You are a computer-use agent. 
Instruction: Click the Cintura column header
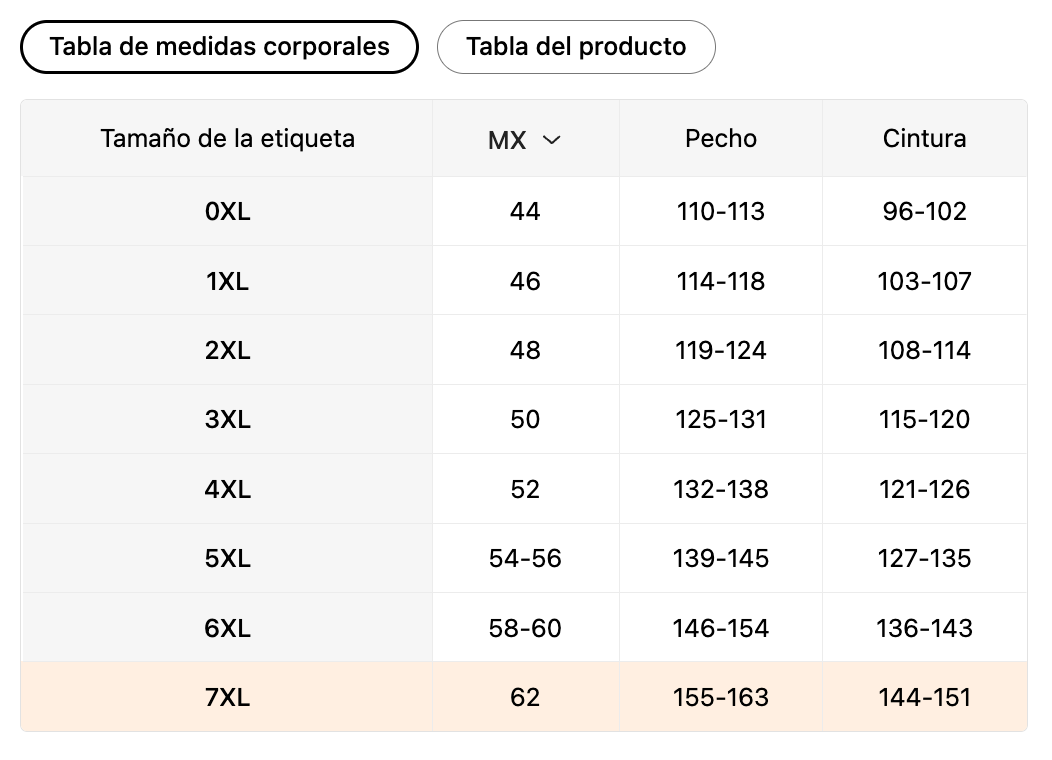click(925, 139)
